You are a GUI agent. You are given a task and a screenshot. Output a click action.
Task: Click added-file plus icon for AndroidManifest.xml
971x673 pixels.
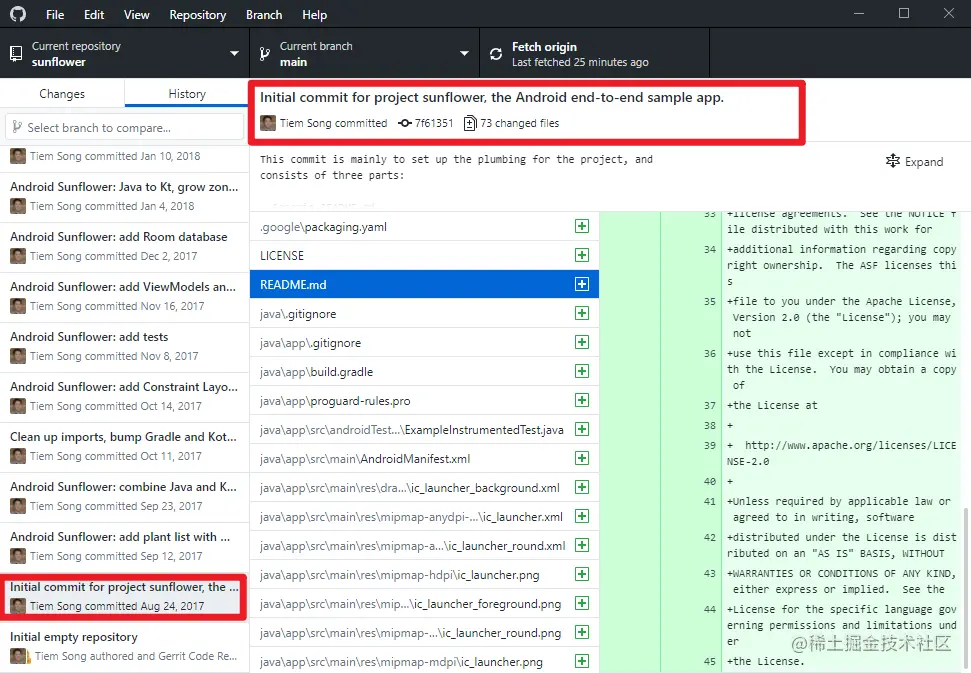(581, 458)
